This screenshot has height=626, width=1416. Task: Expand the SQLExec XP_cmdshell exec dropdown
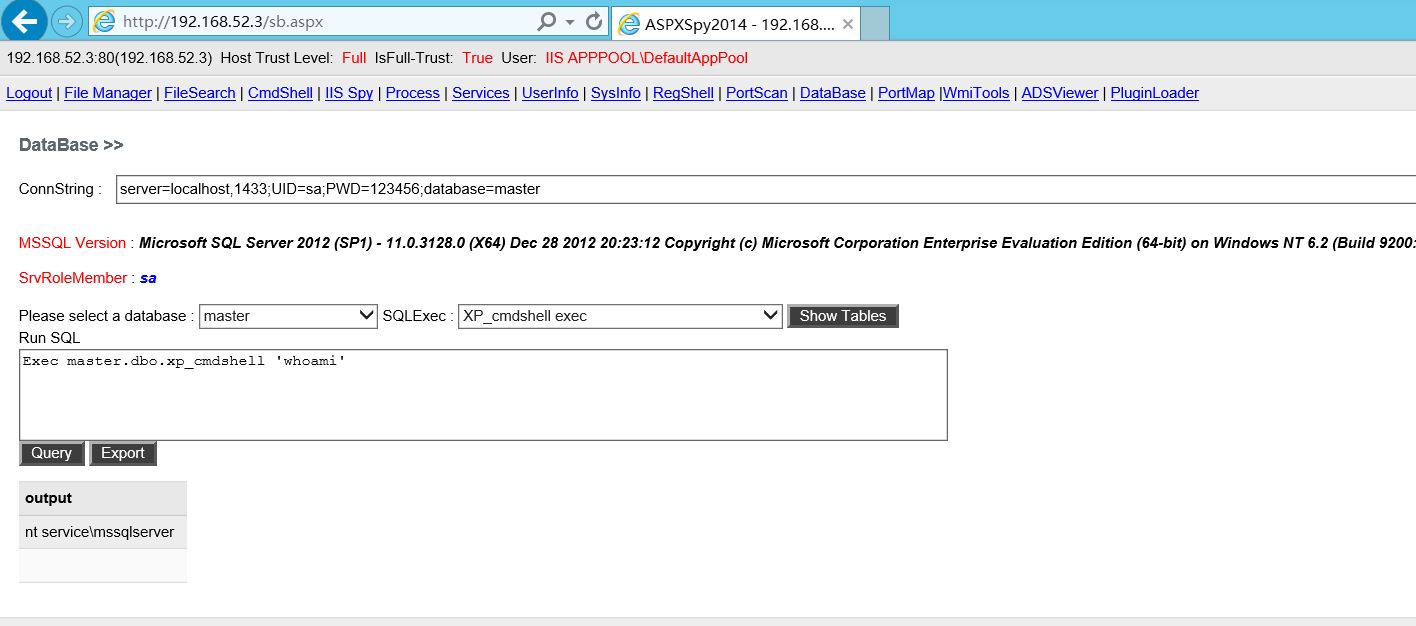[x=620, y=316]
